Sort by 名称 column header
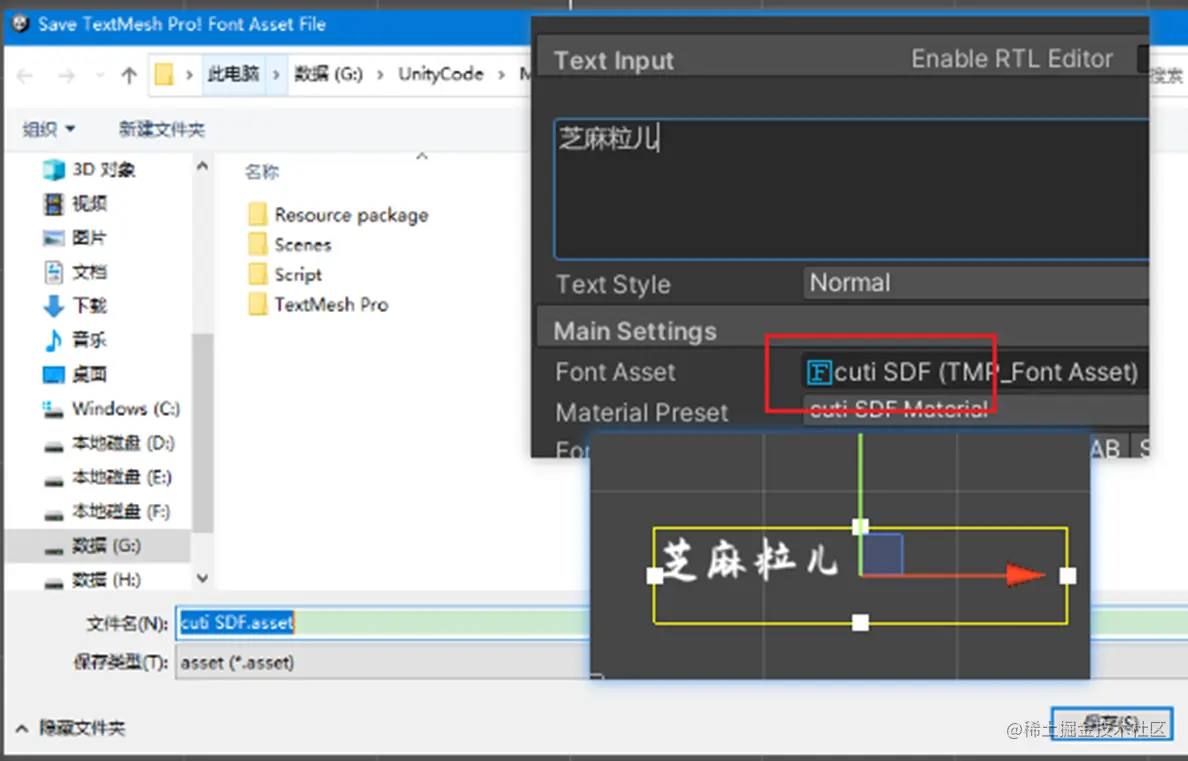The height and width of the screenshot is (761, 1188). click(x=262, y=172)
